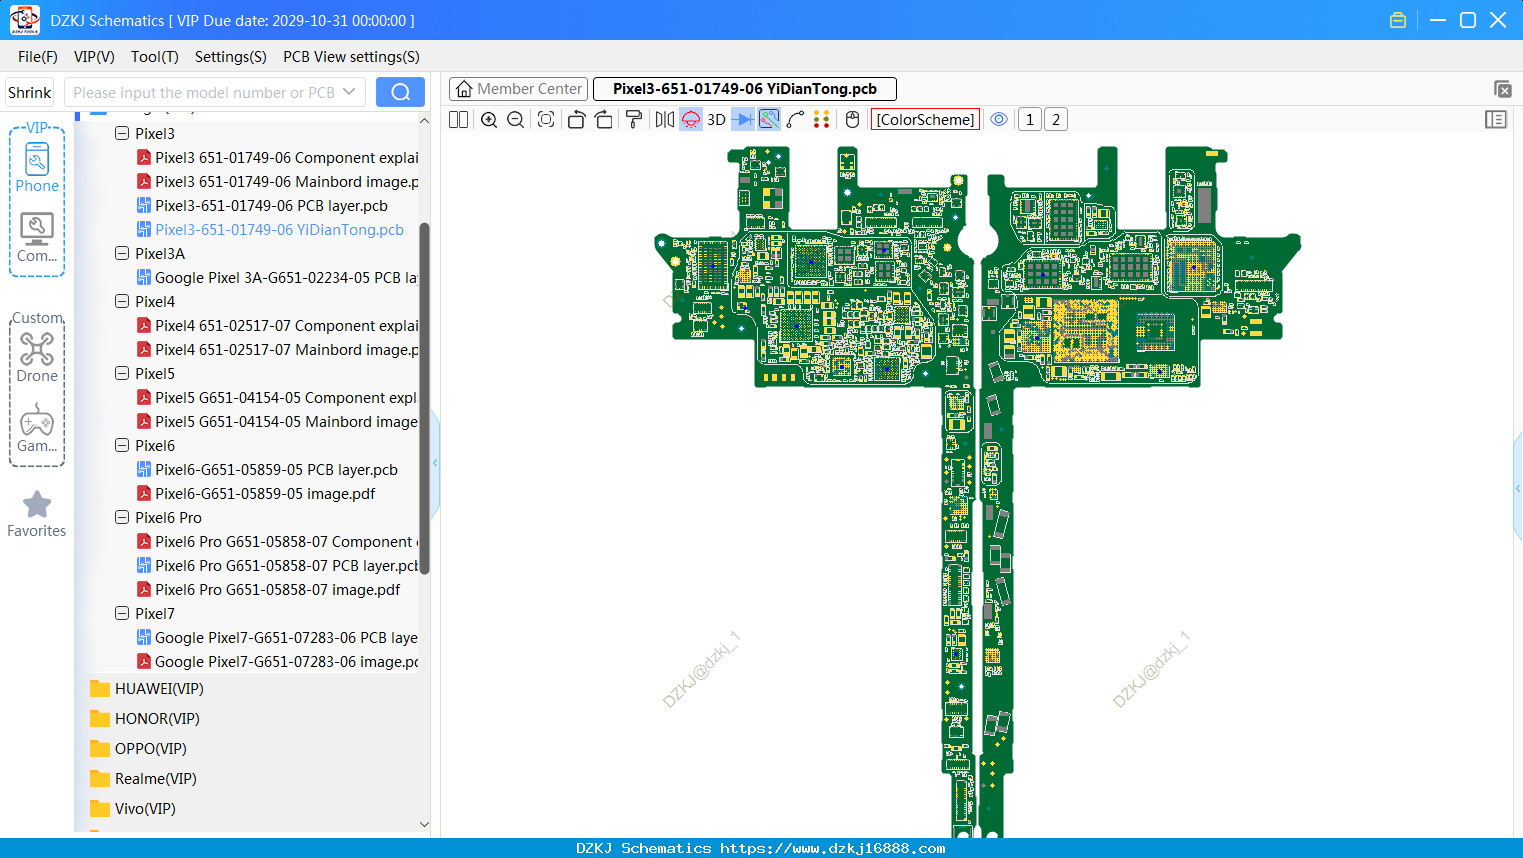Collapse the Pixel6 Pro tree node
1523x858 pixels.
(122, 517)
